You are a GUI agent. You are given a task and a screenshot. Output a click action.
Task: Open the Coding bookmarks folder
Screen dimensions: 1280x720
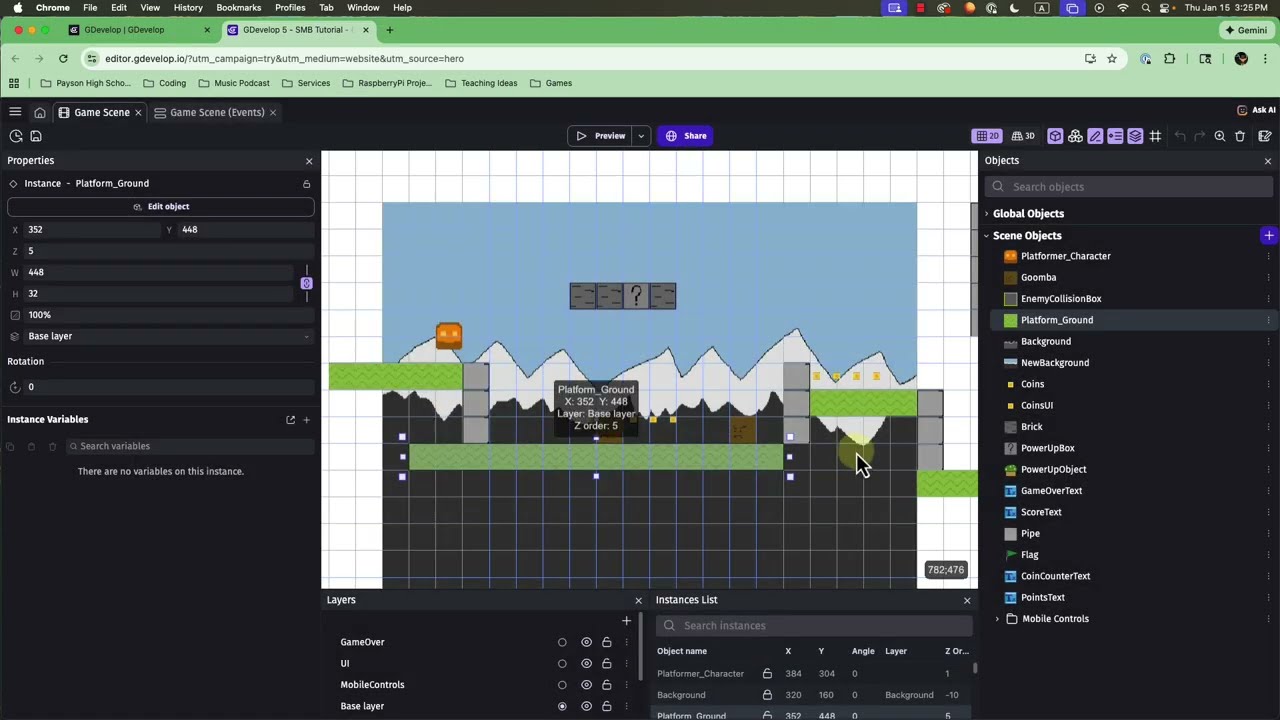pyautogui.click(x=164, y=83)
